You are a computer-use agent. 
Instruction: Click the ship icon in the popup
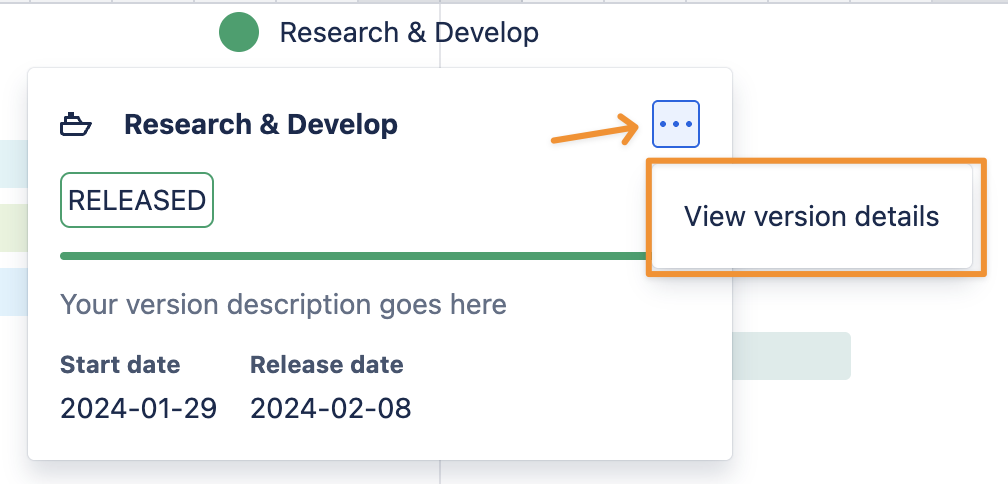point(76,125)
